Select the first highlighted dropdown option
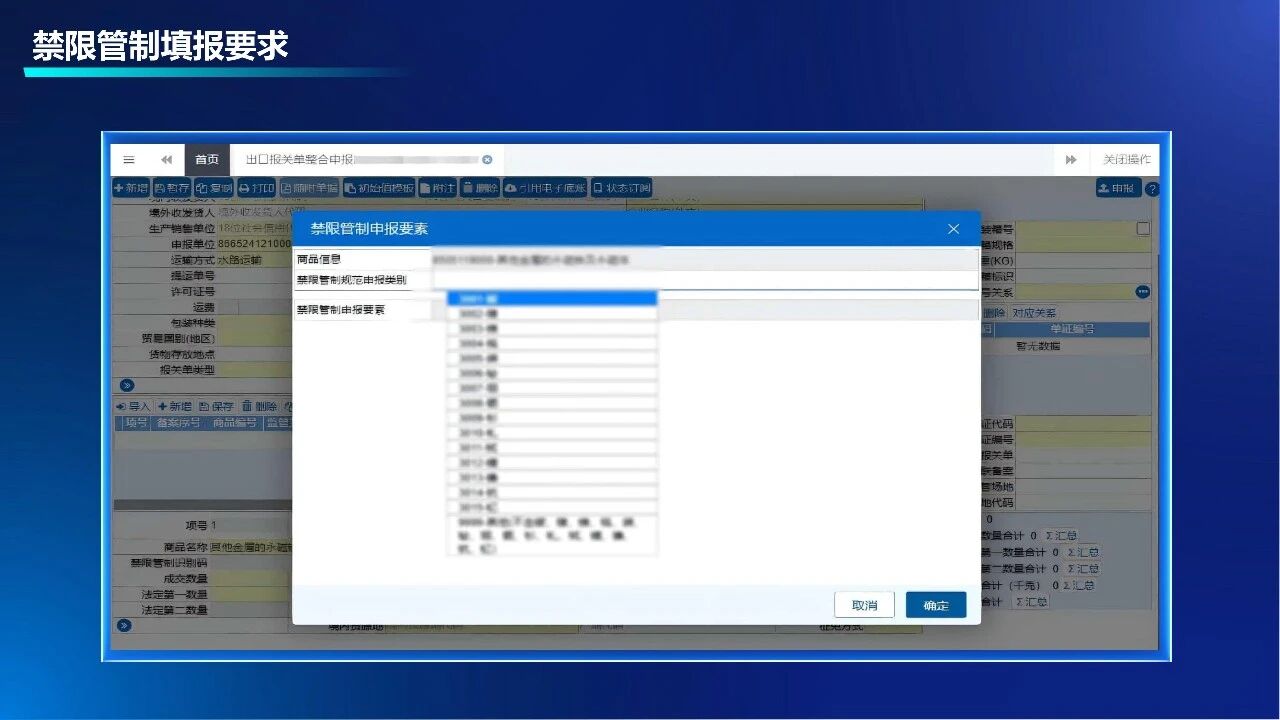This screenshot has width=1280, height=720. pyautogui.click(x=552, y=298)
